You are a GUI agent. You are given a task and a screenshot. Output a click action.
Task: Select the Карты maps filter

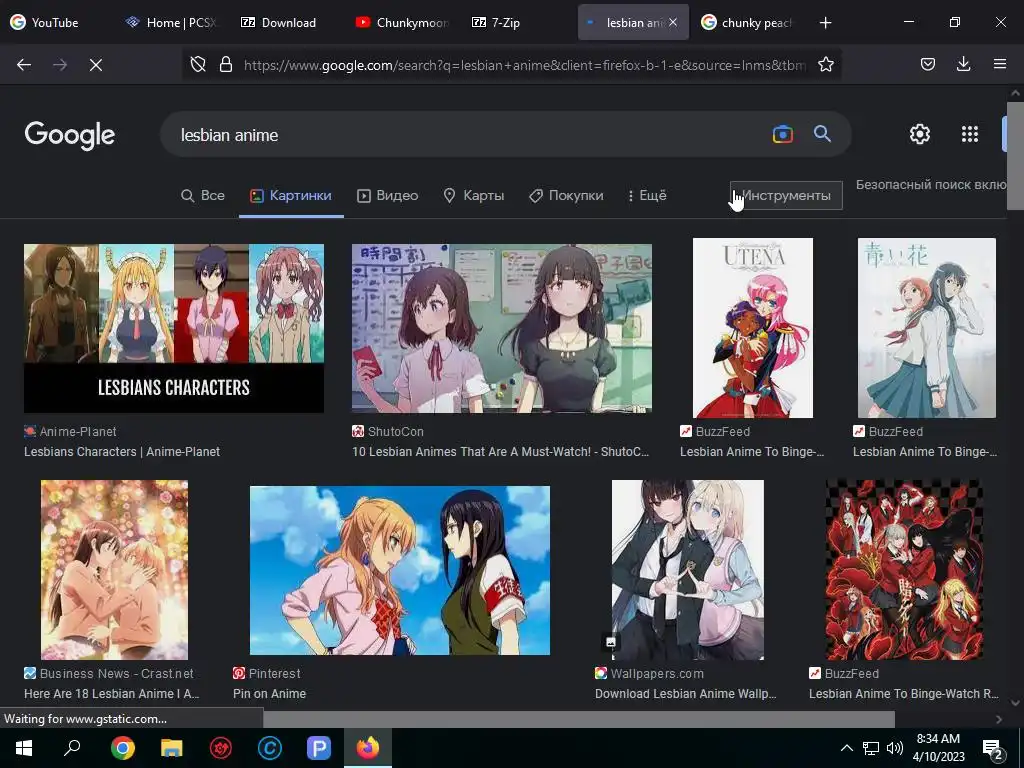(473, 195)
